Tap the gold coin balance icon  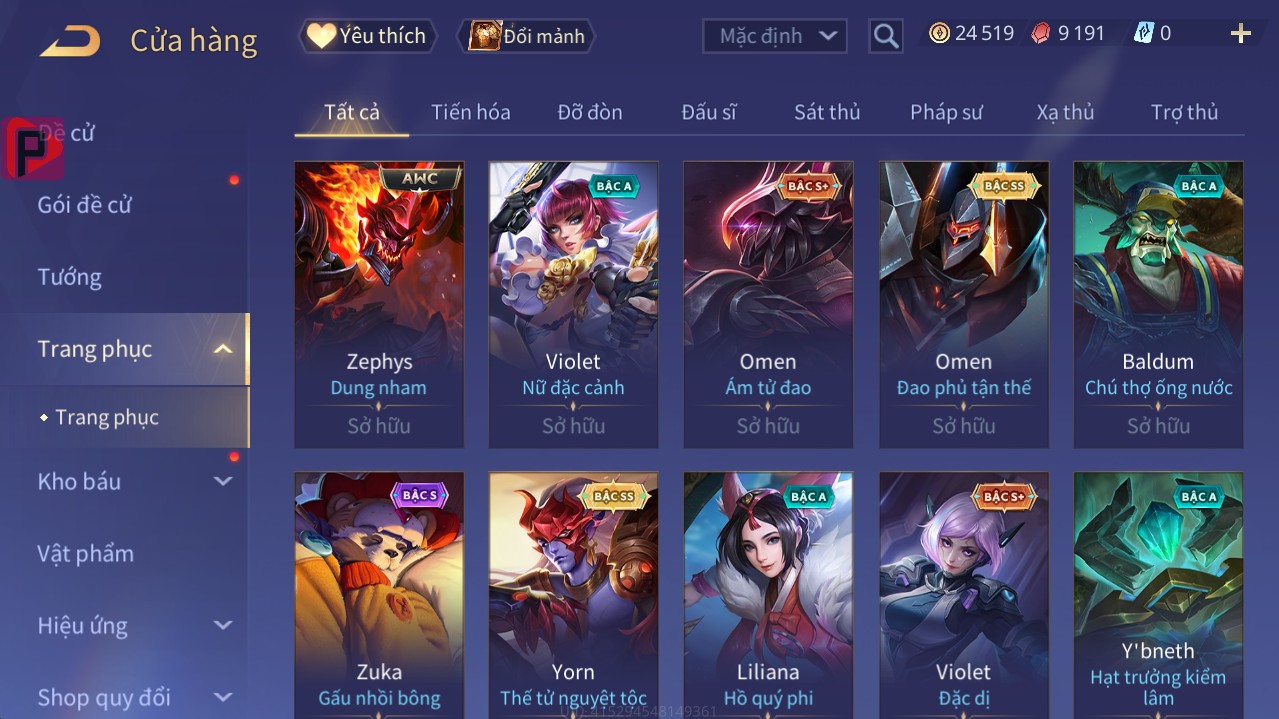(x=939, y=34)
